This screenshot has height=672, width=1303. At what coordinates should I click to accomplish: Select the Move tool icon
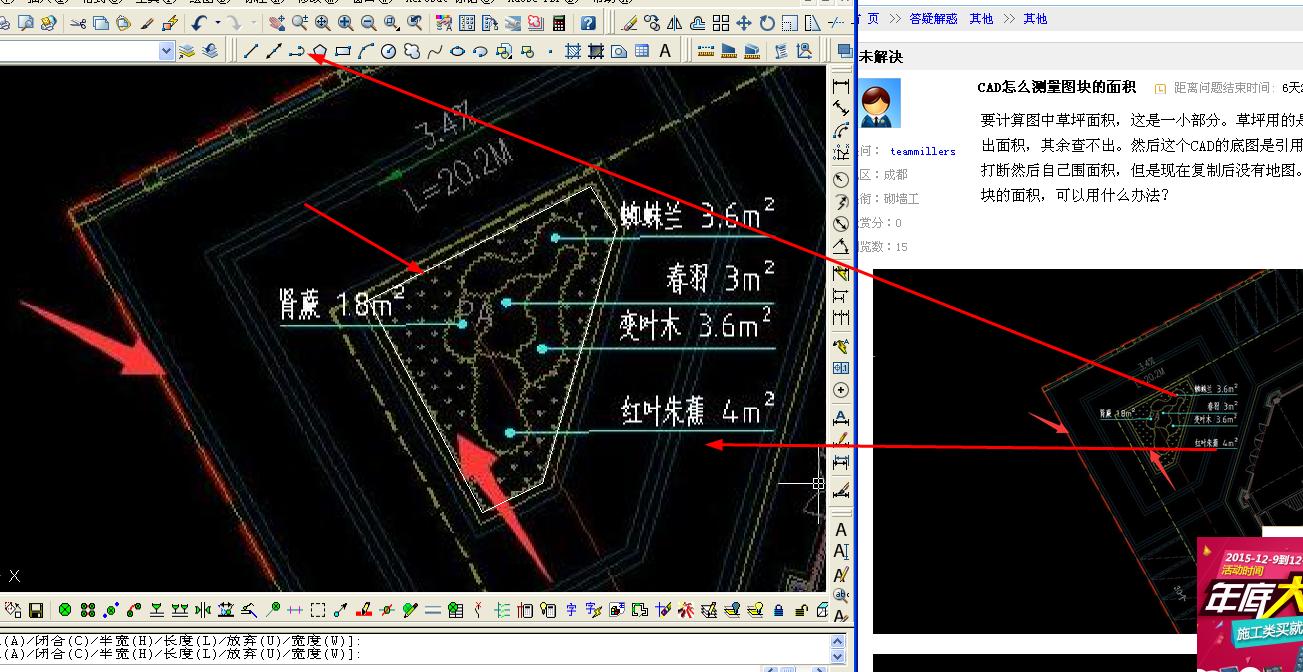(743, 23)
